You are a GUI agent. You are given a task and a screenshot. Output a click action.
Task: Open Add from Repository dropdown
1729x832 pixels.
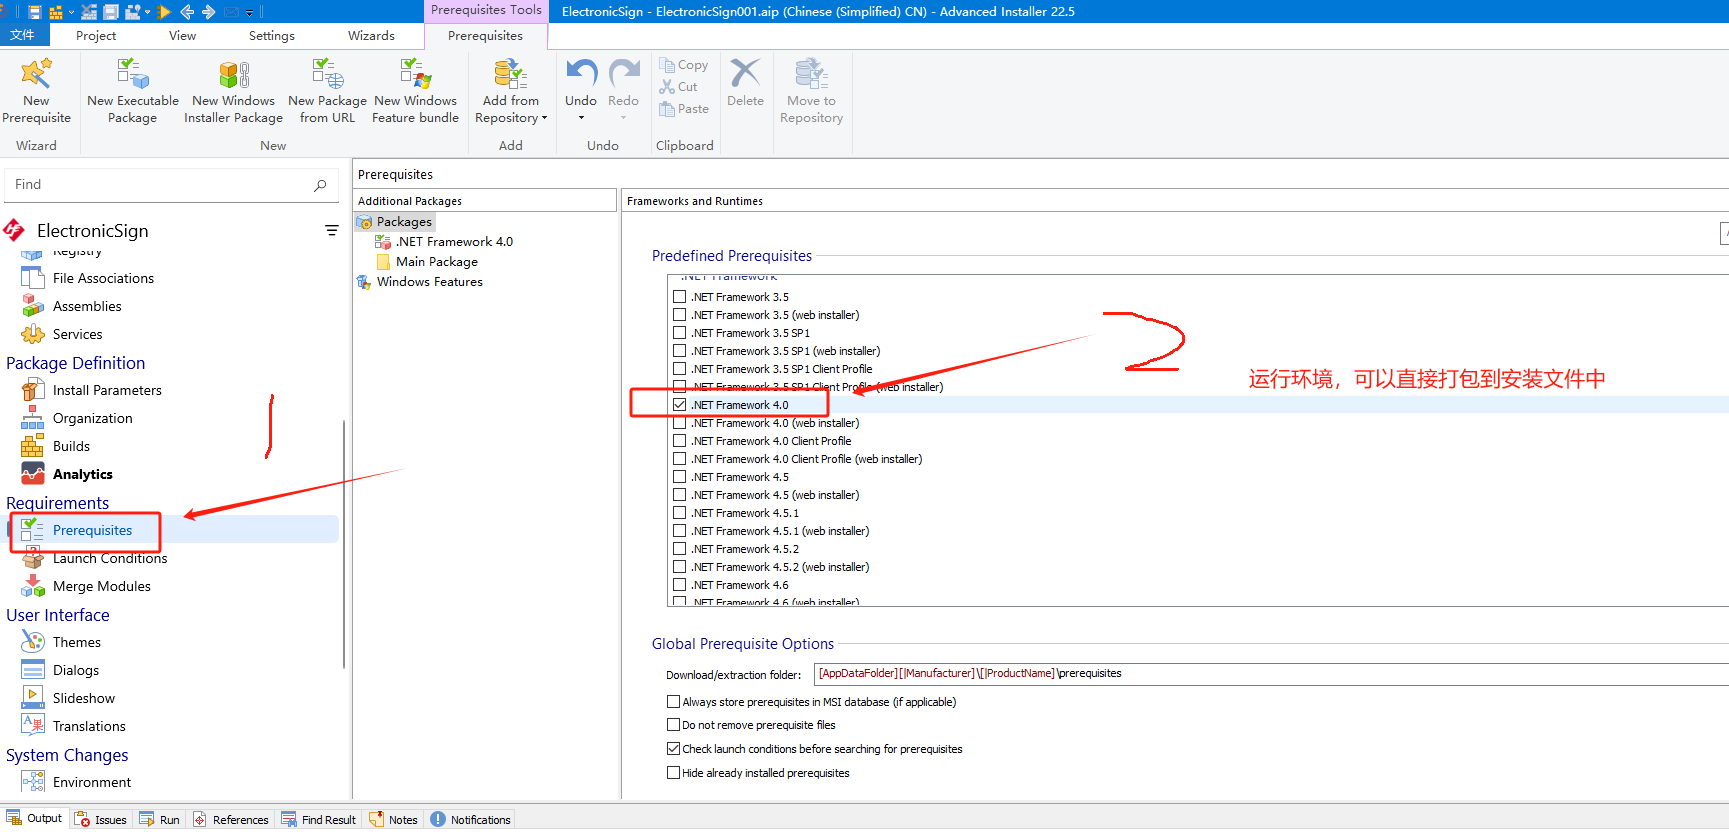(511, 91)
